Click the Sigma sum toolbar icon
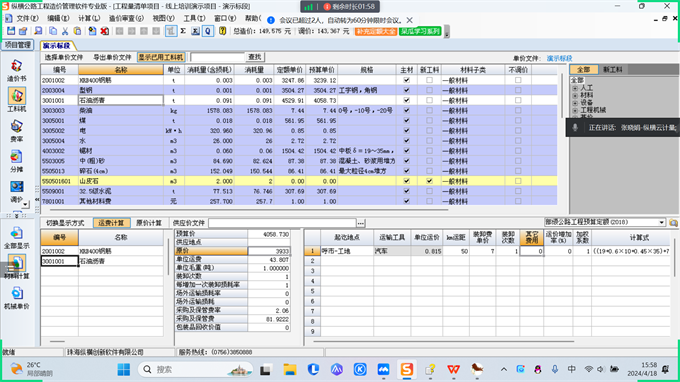 coord(183,31)
